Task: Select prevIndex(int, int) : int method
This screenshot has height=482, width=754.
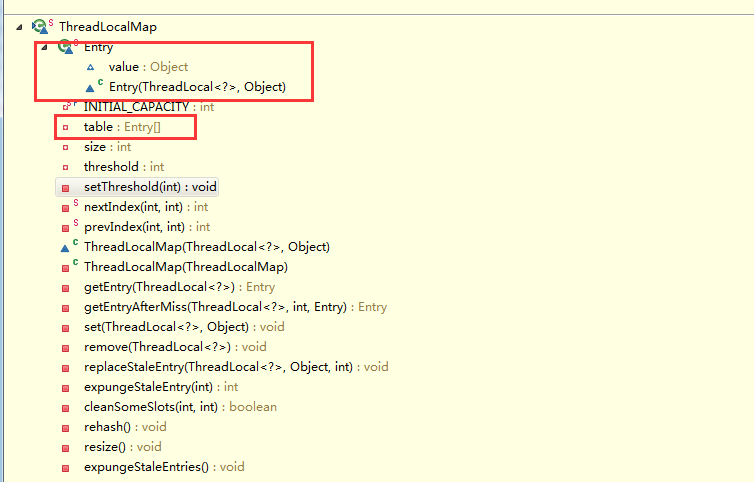Action: [x=147, y=227]
